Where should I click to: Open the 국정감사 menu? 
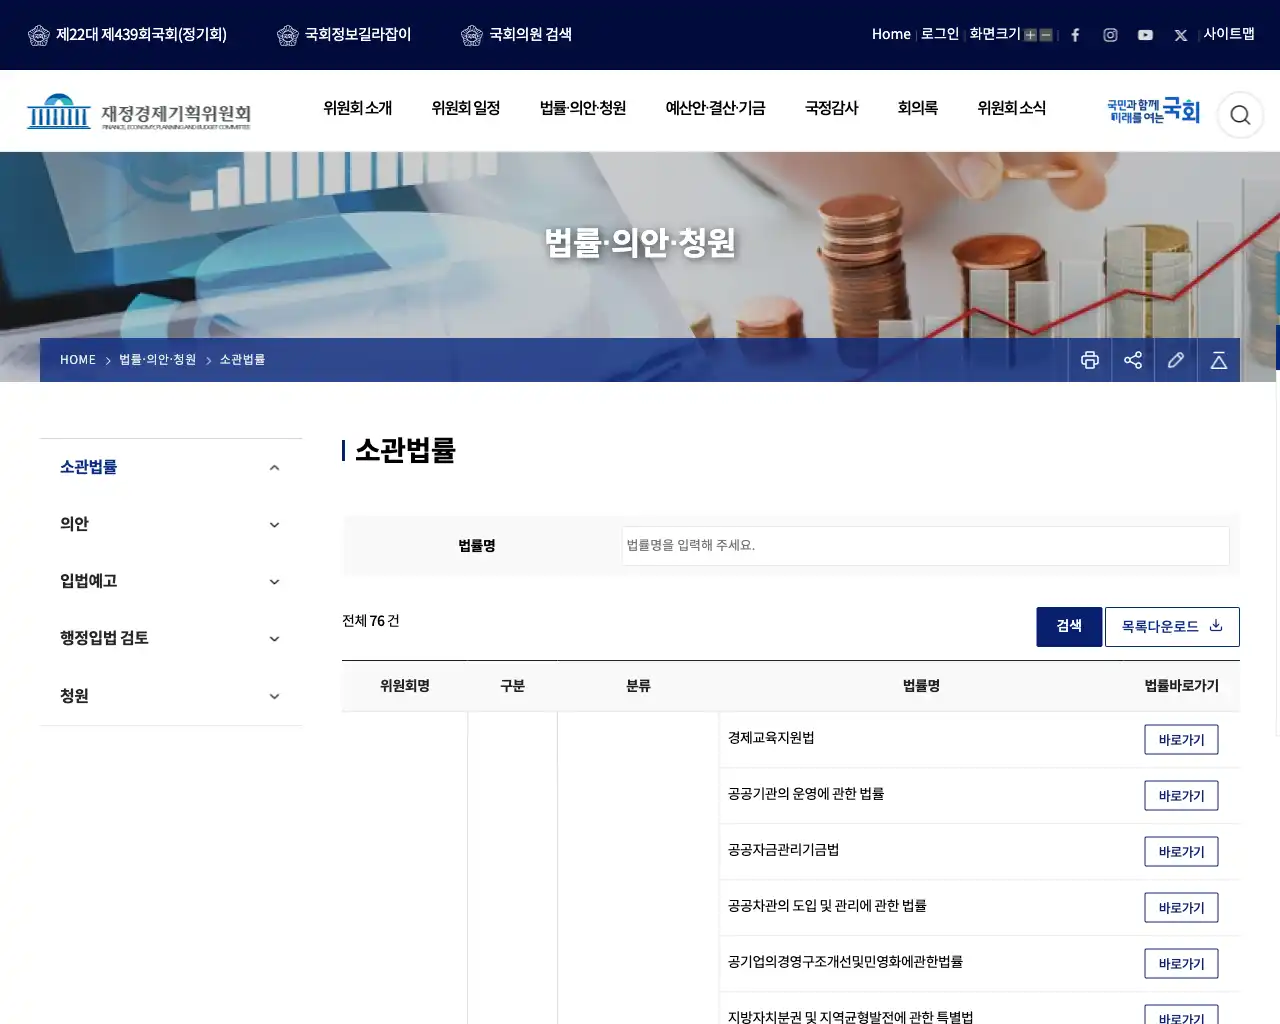click(831, 108)
